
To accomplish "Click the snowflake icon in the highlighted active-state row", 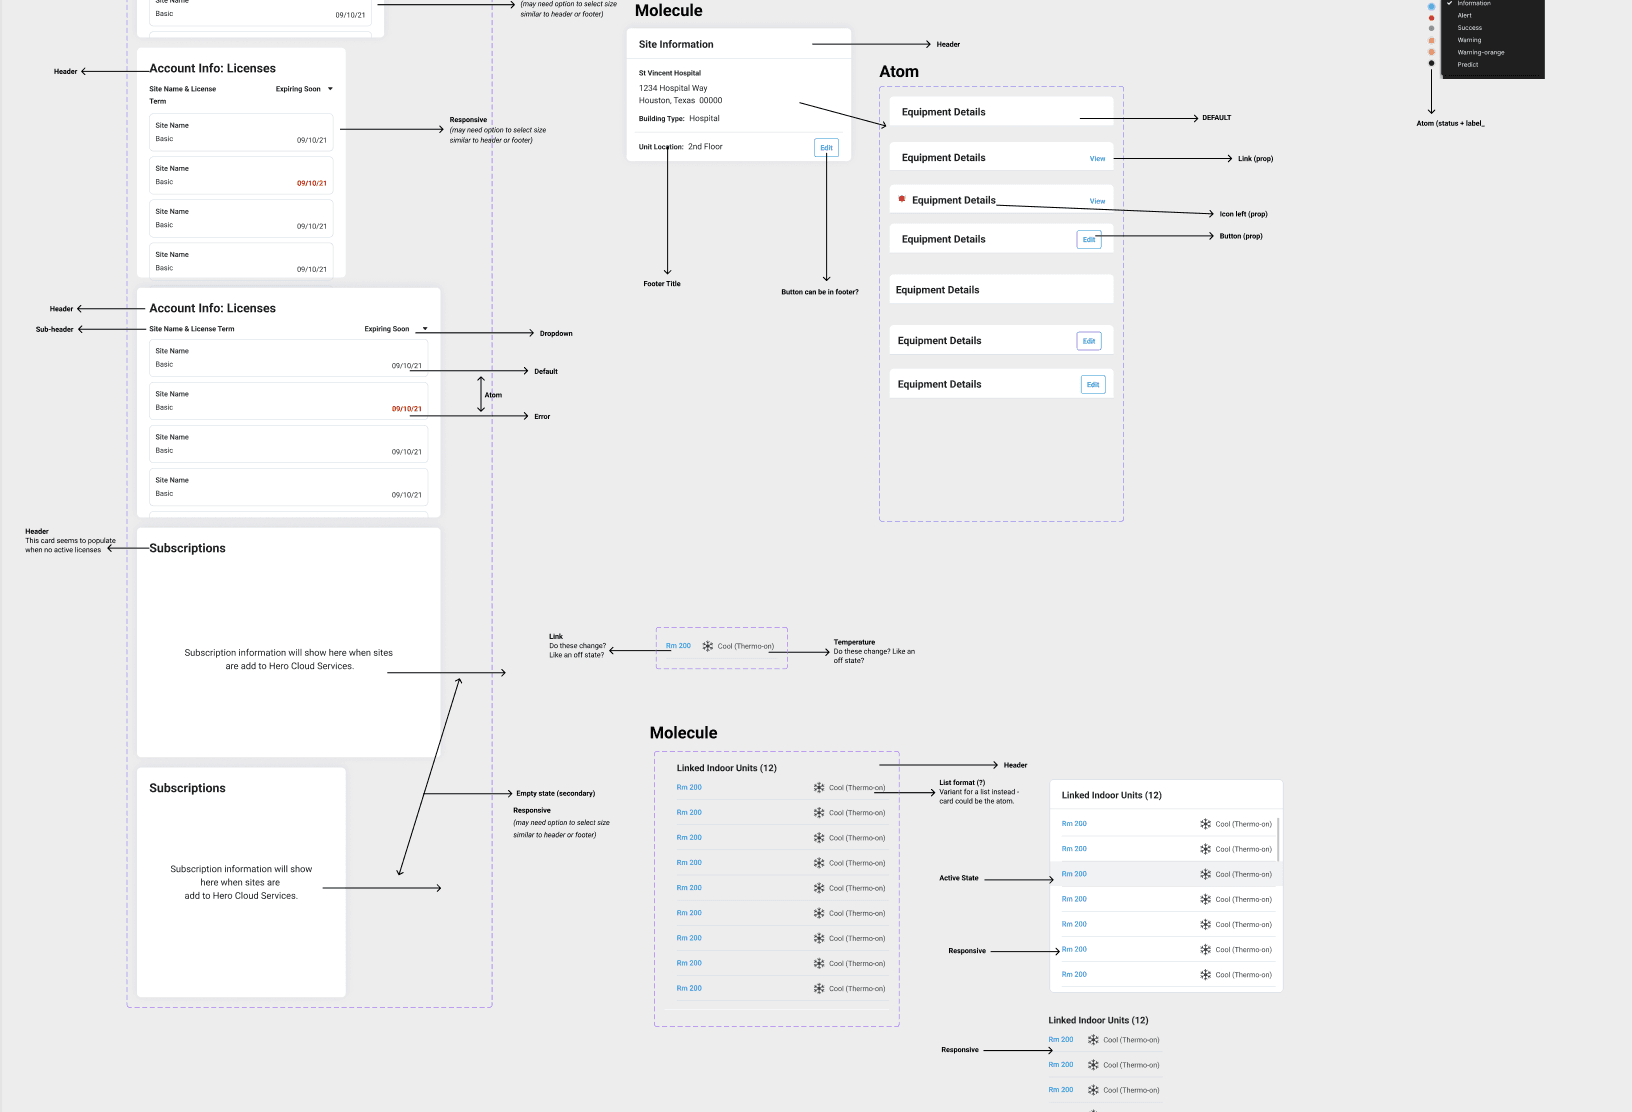I will (1206, 874).
